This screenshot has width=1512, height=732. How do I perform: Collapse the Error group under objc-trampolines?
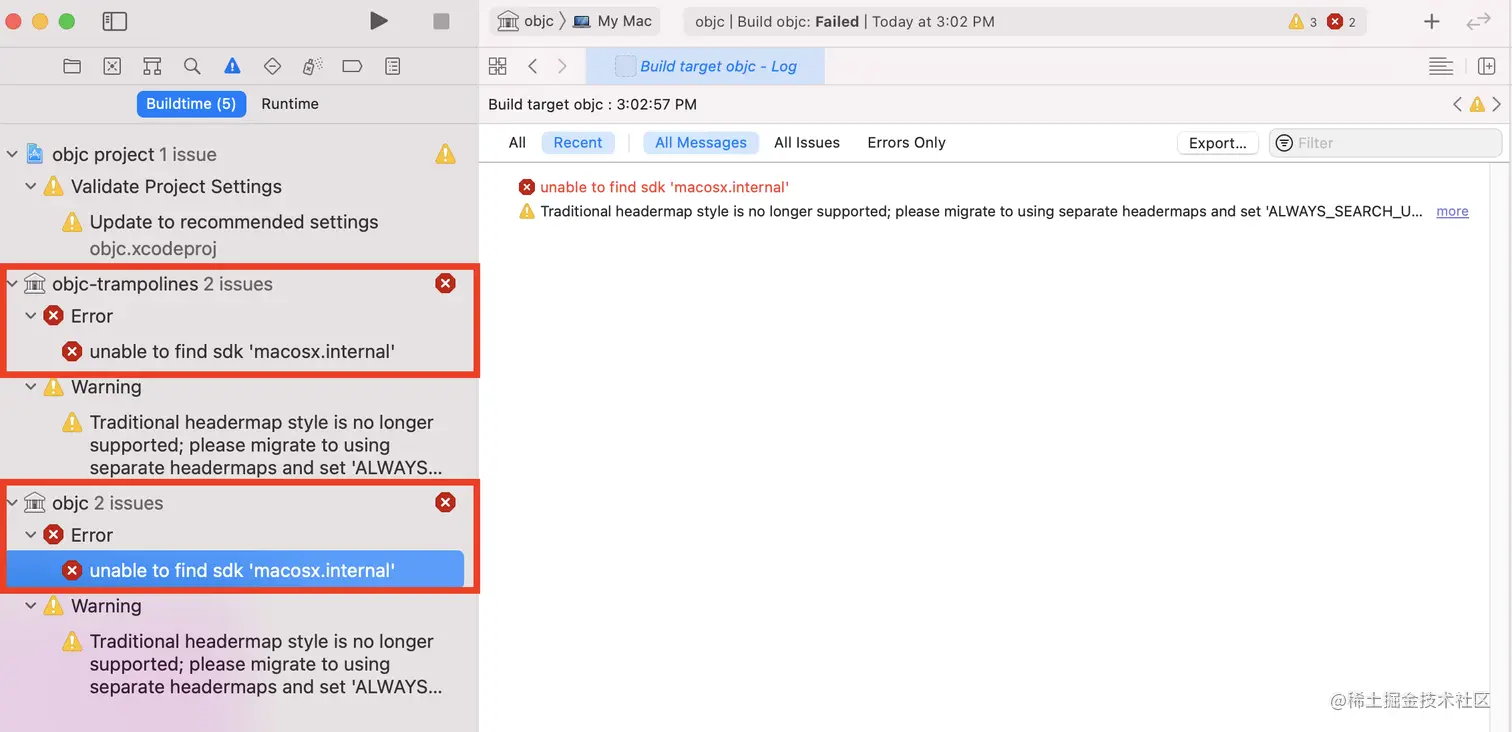point(31,316)
